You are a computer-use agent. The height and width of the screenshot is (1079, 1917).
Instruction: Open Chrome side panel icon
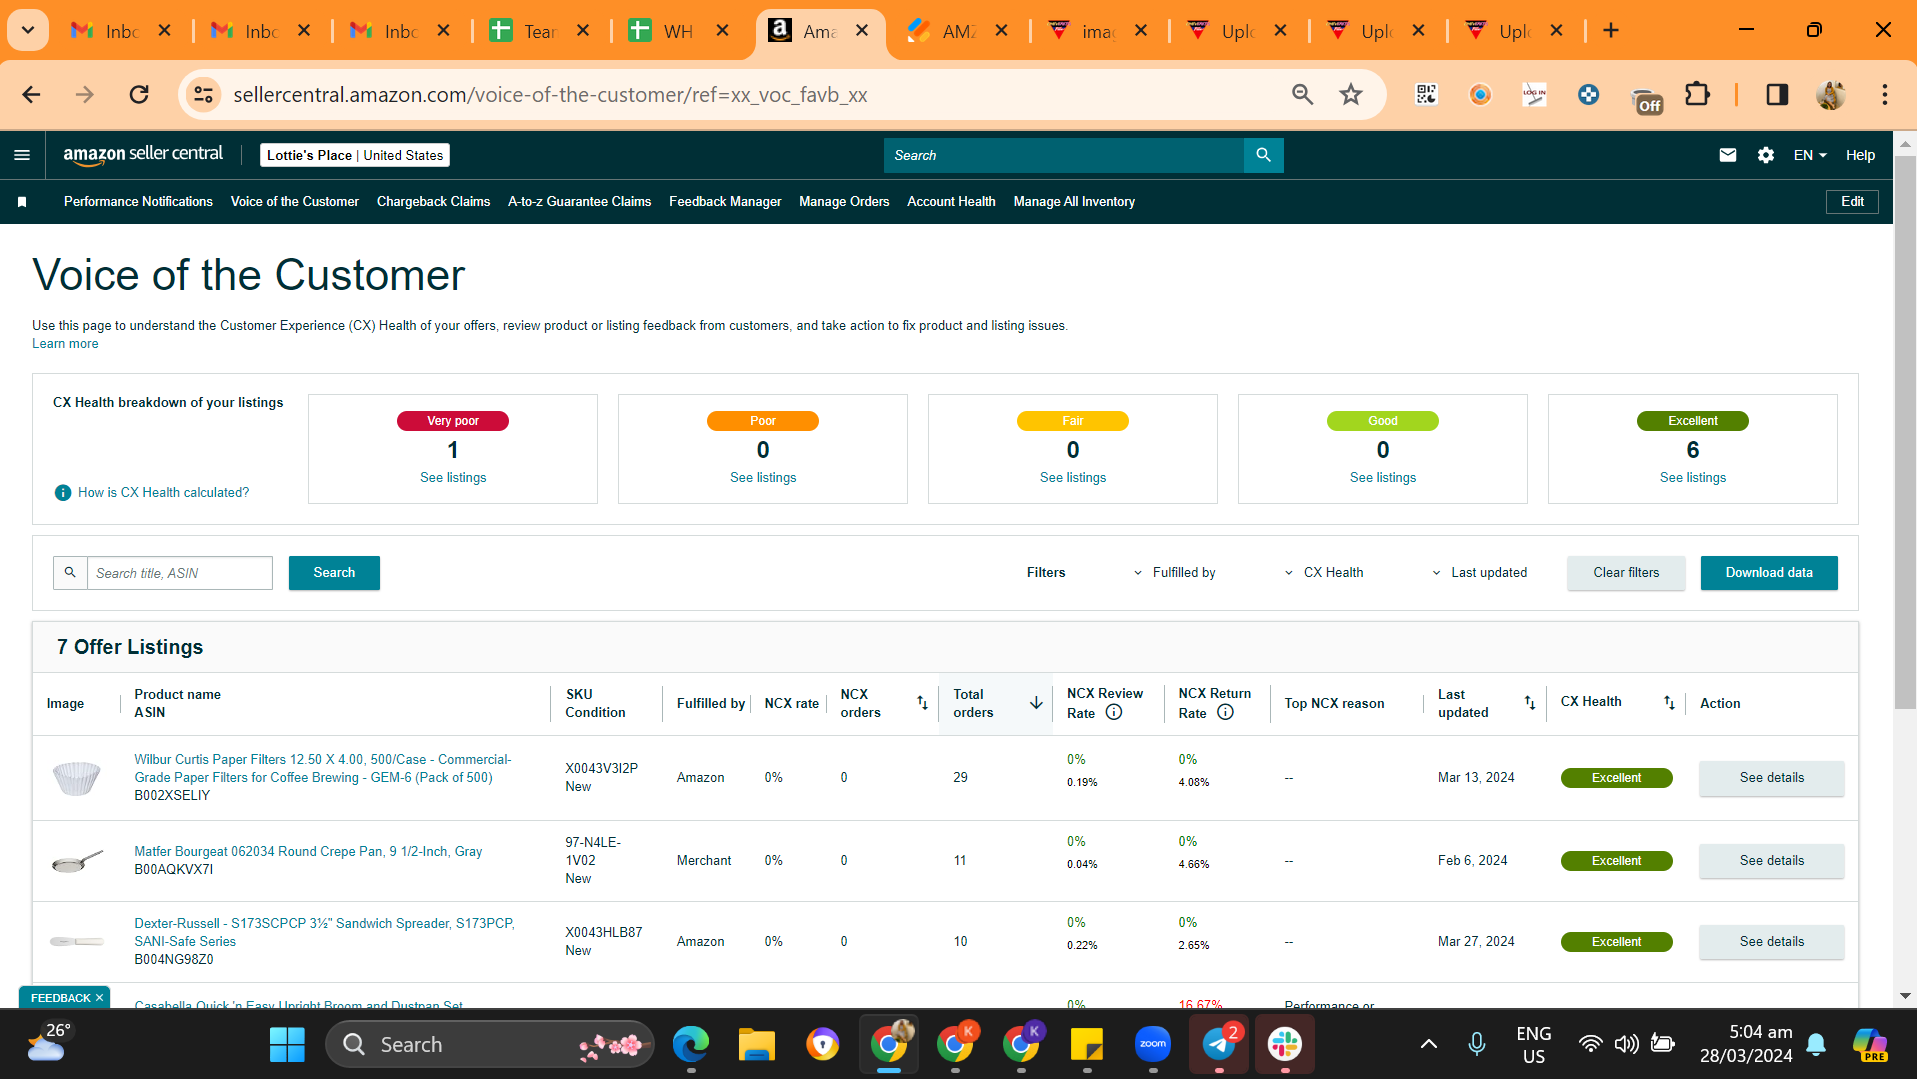(1777, 95)
